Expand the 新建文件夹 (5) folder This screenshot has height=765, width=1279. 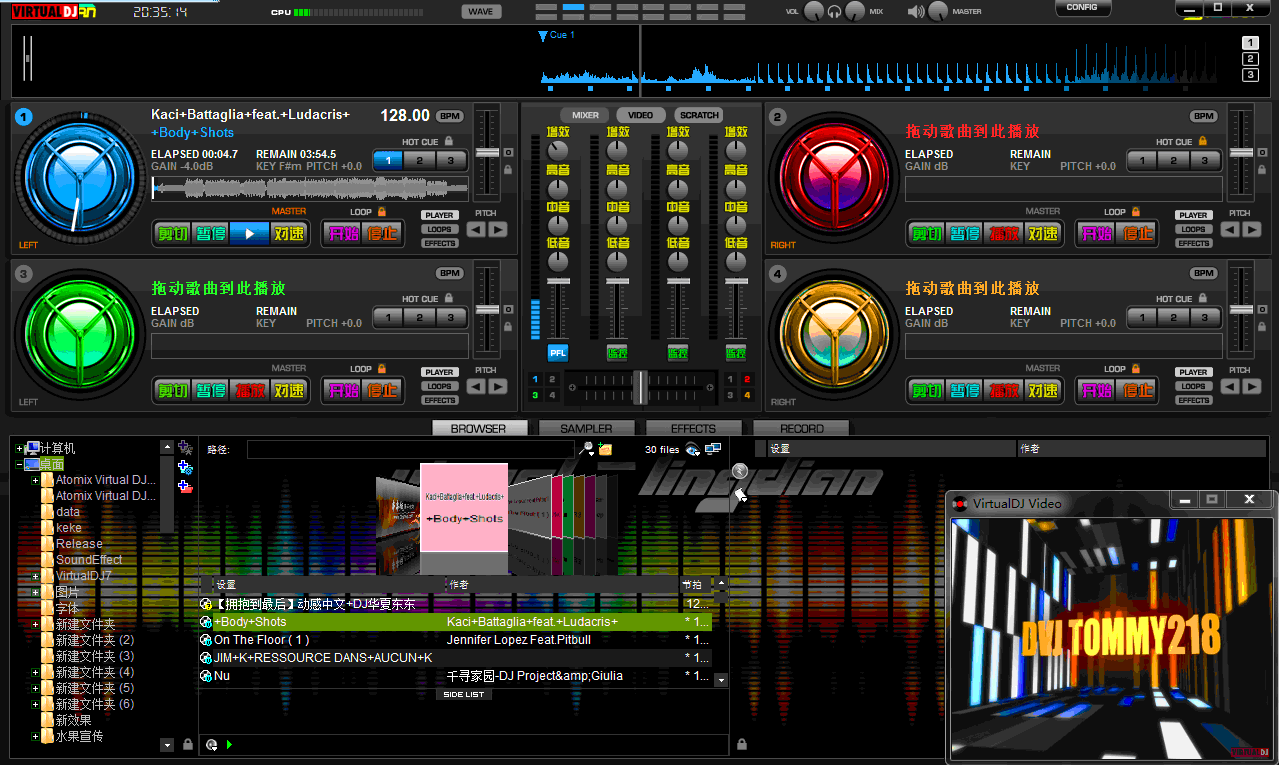(x=35, y=689)
